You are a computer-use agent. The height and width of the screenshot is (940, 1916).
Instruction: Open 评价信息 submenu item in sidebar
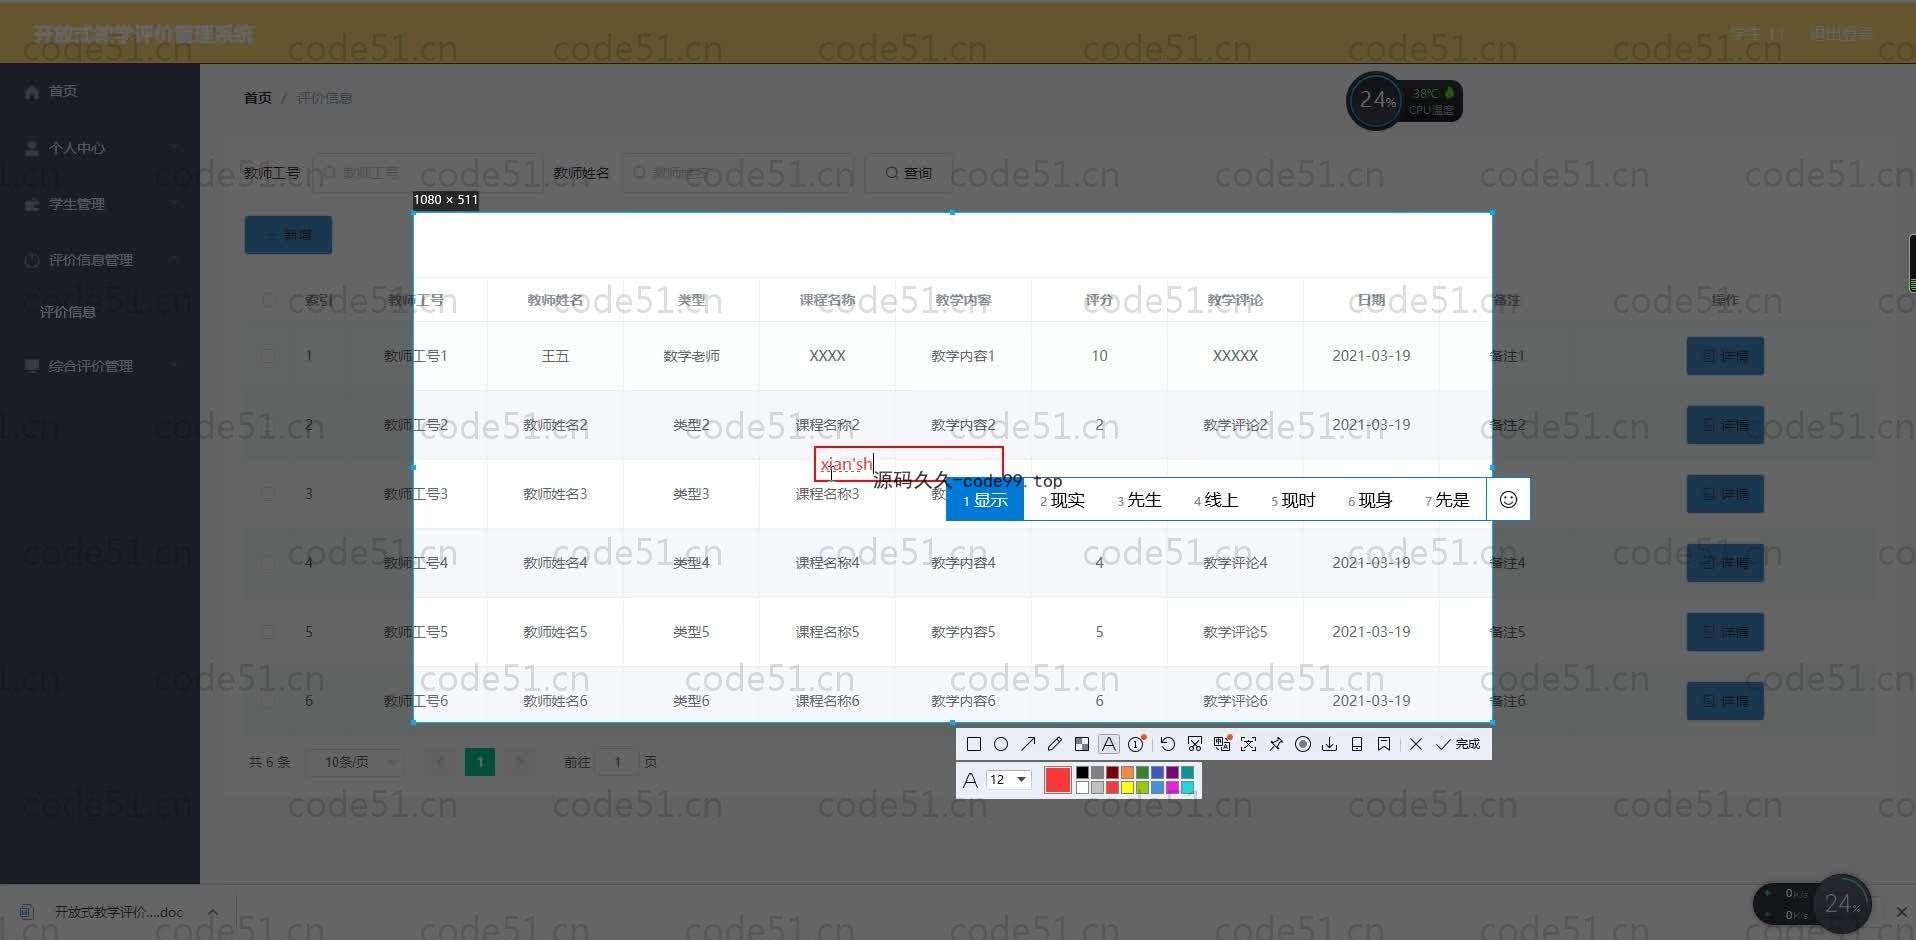click(68, 312)
